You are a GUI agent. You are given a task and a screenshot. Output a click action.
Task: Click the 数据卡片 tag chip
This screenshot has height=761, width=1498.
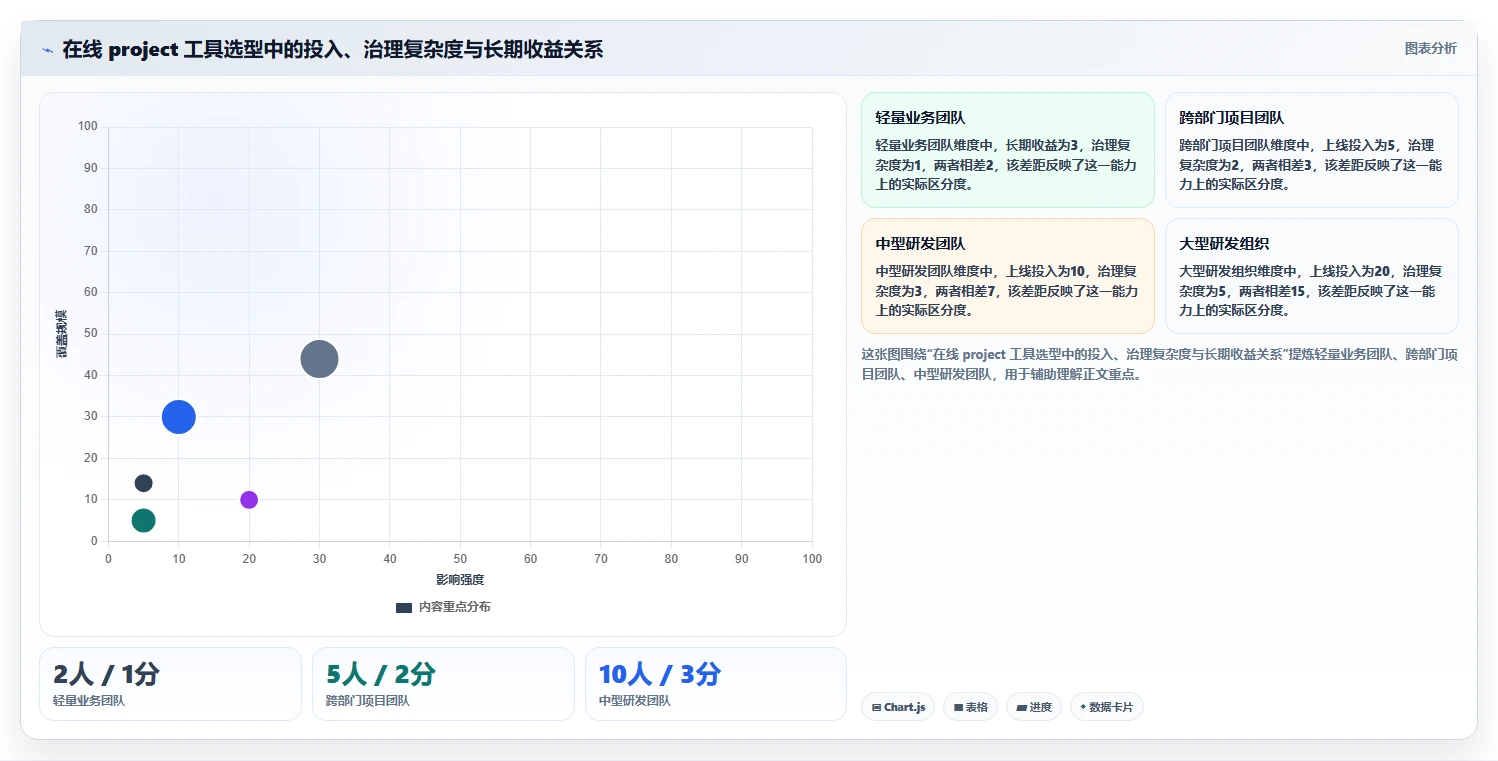pyautogui.click(x=1106, y=707)
